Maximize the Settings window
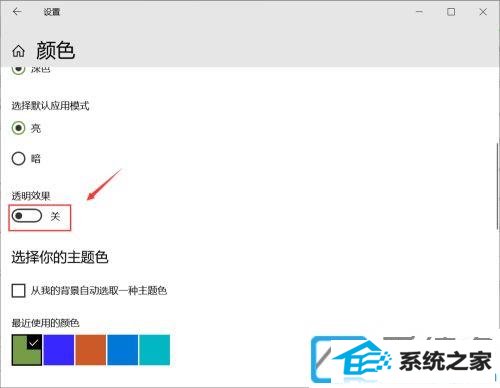The image size is (500, 388). pos(451,12)
